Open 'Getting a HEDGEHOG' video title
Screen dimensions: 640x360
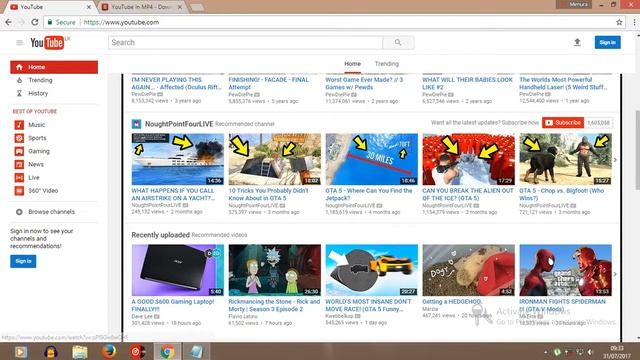(x=452, y=302)
